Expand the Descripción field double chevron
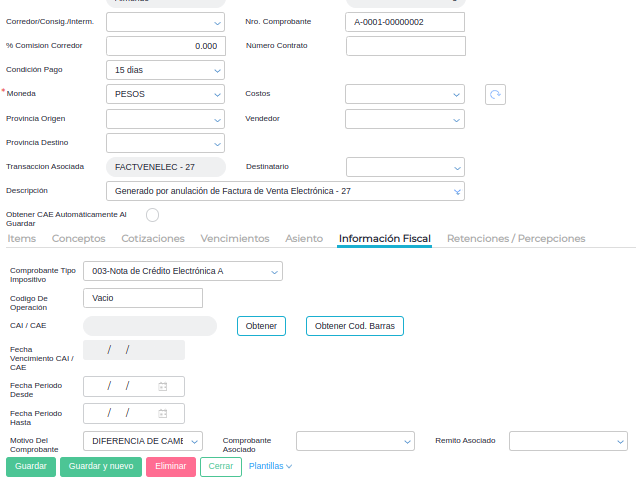 (x=457, y=191)
